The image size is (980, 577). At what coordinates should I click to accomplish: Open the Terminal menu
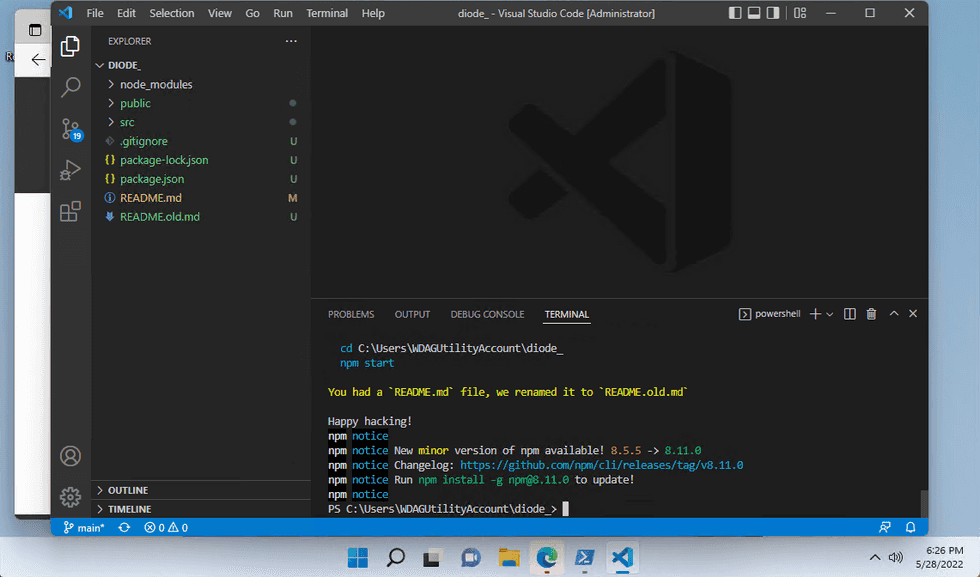327,13
